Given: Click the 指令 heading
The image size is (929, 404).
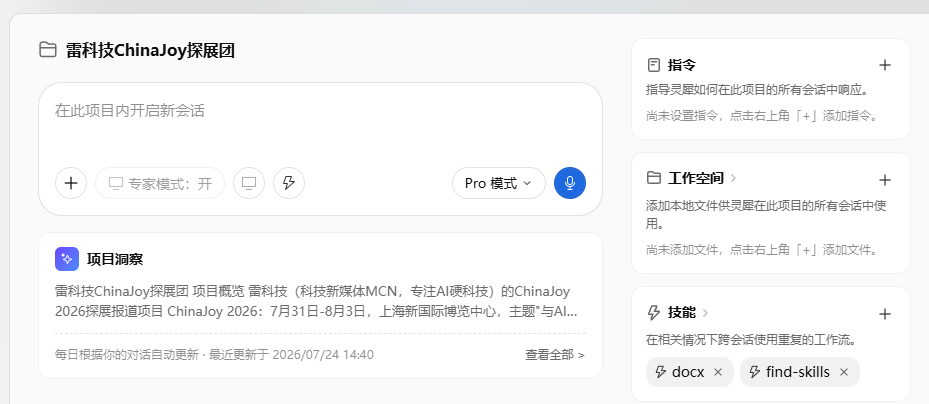Looking at the screenshot, I should 681,65.
